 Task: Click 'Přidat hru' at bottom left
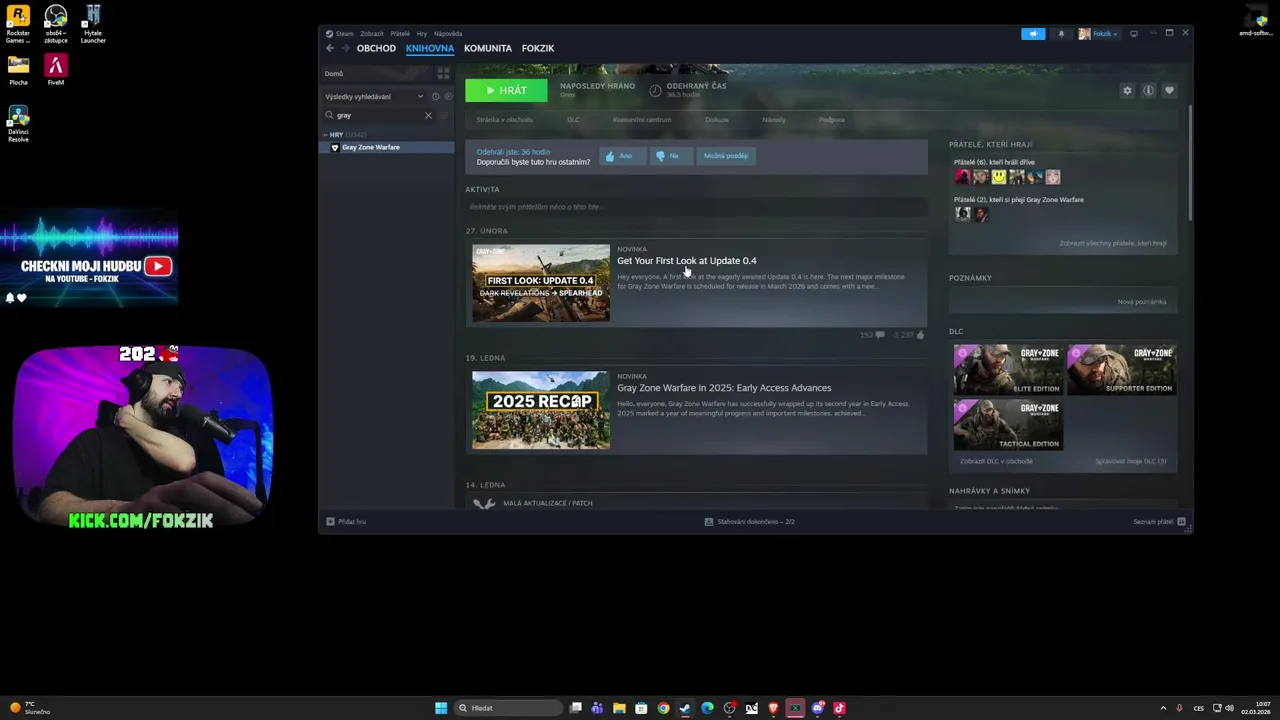coord(346,522)
